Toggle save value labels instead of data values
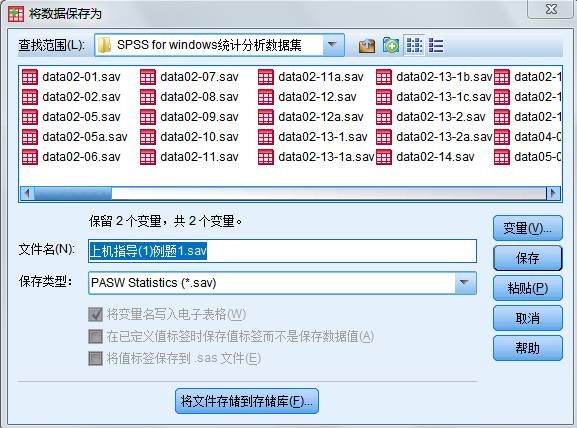The height and width of the screenshot is (428, 577). point(95,336)
